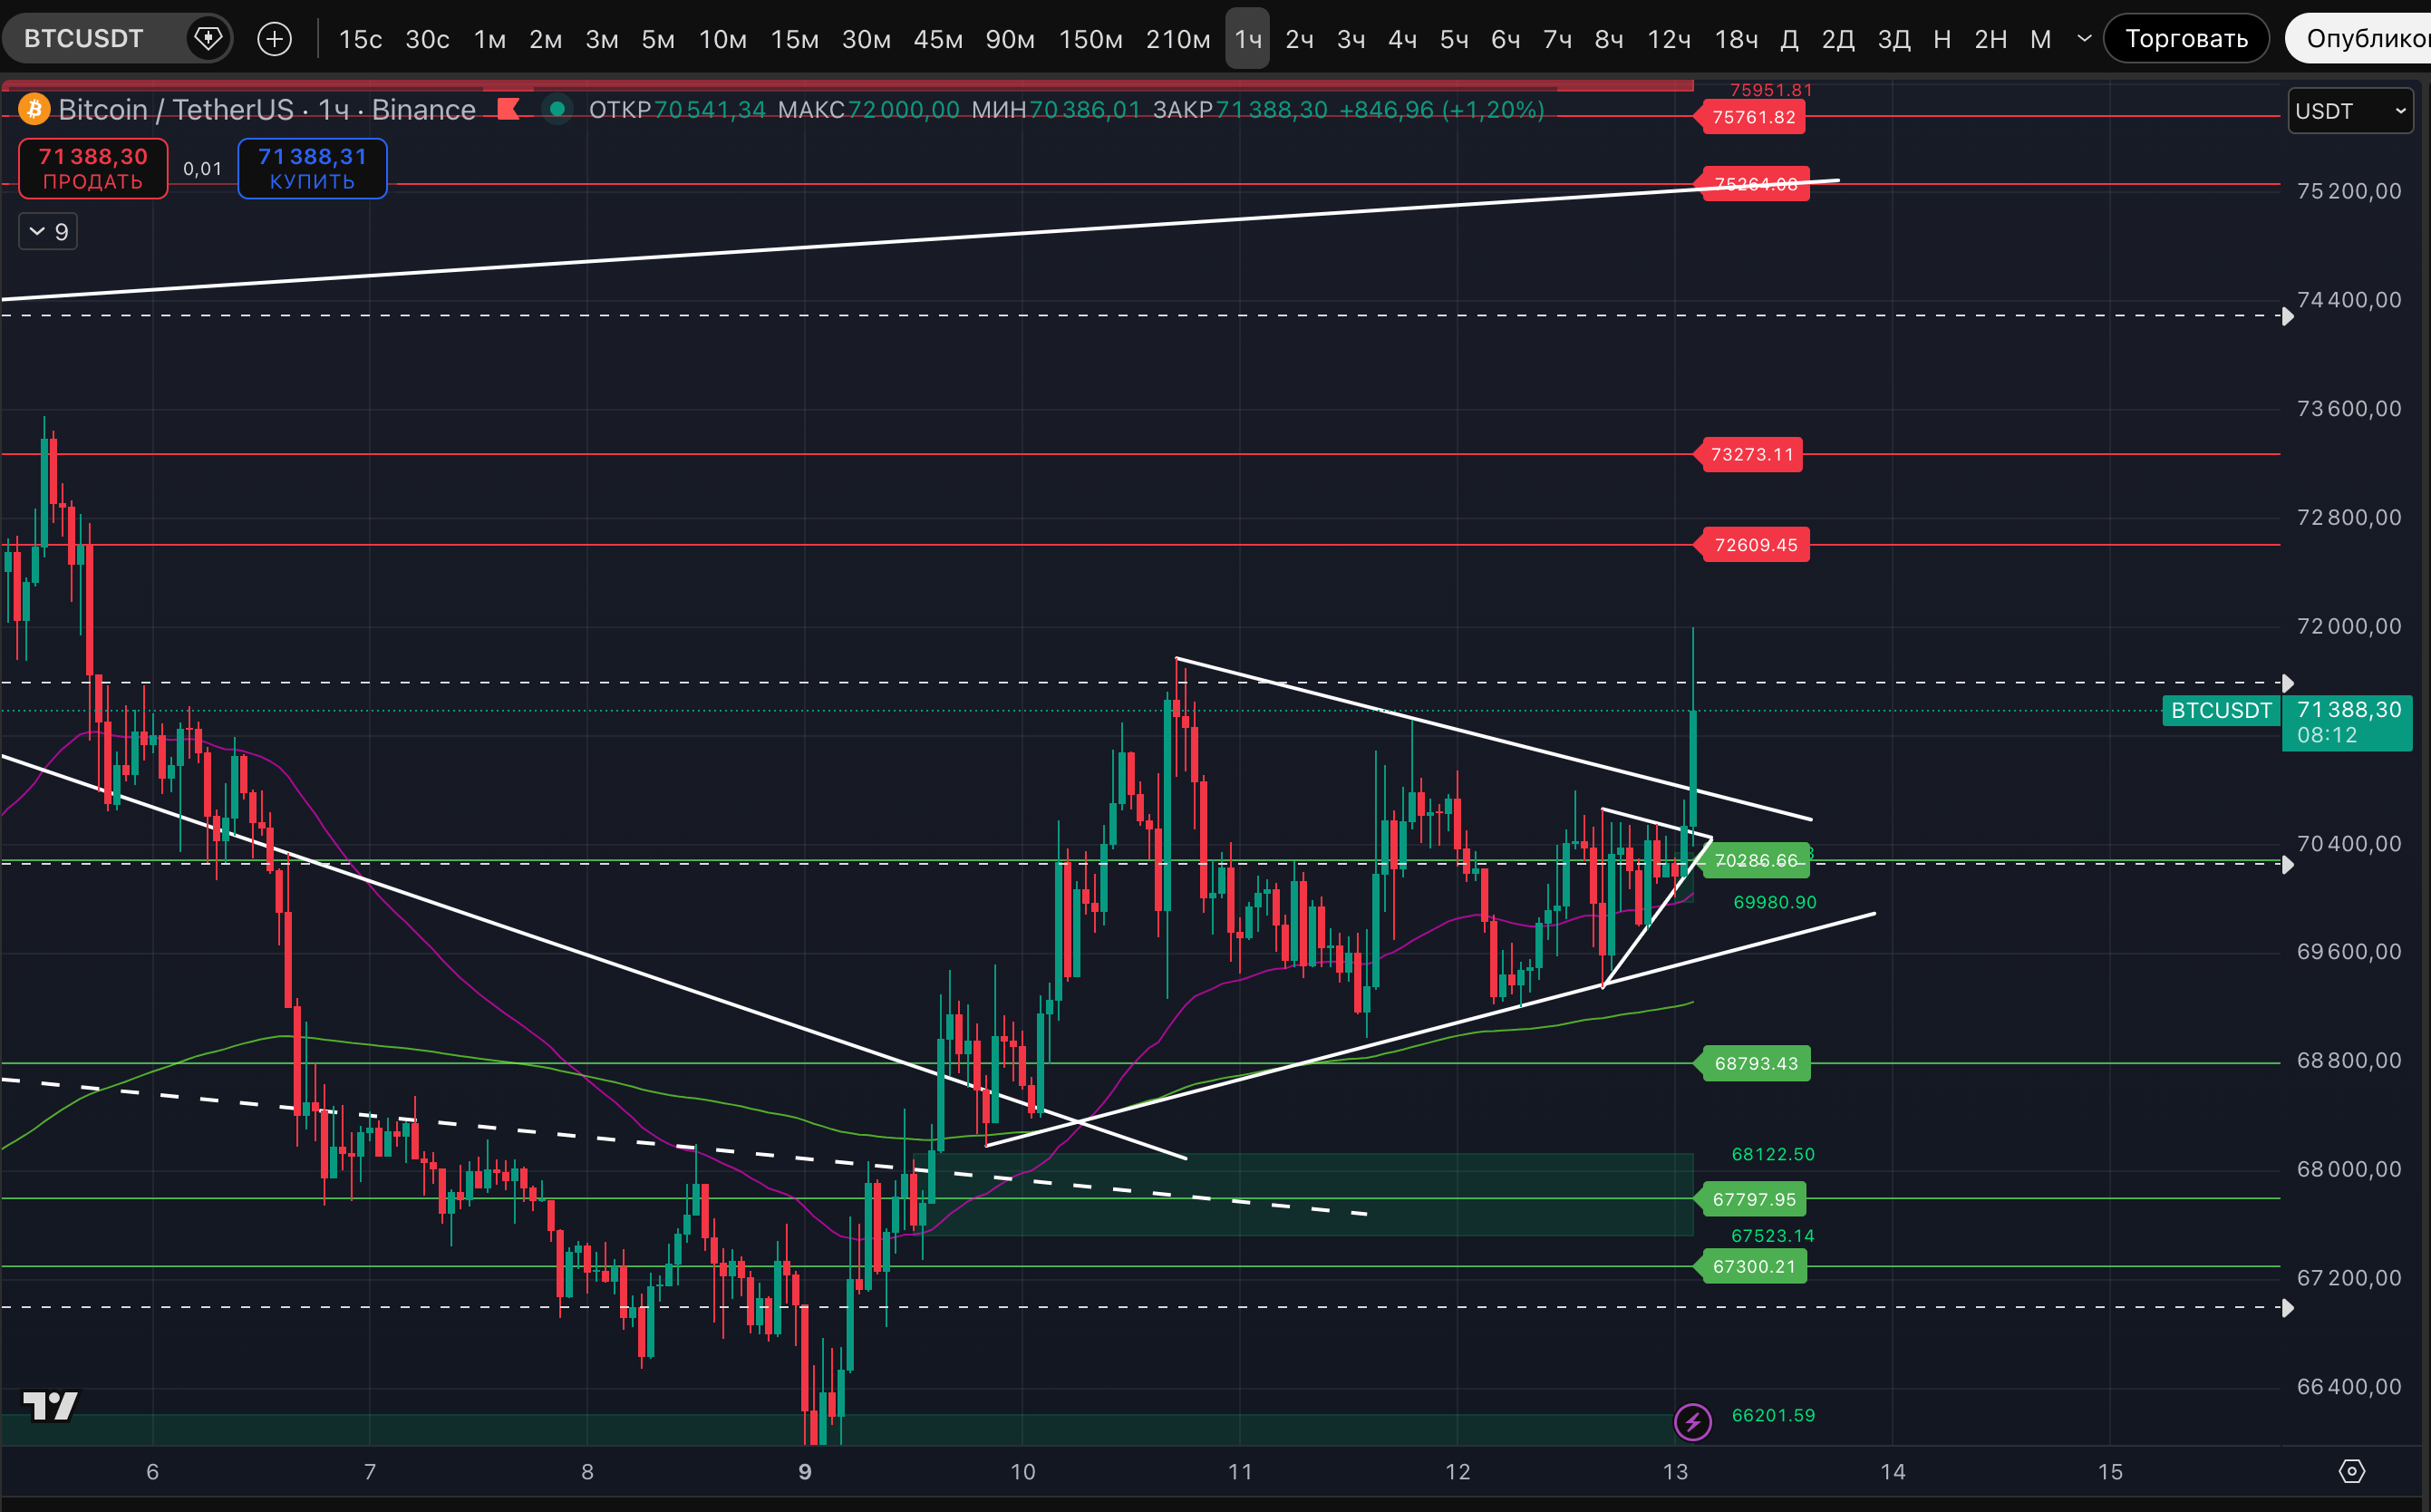2431x1512 pixels.
Task: Click the Торговать button
Action: pyautogui.click(x=2186, y=39)
